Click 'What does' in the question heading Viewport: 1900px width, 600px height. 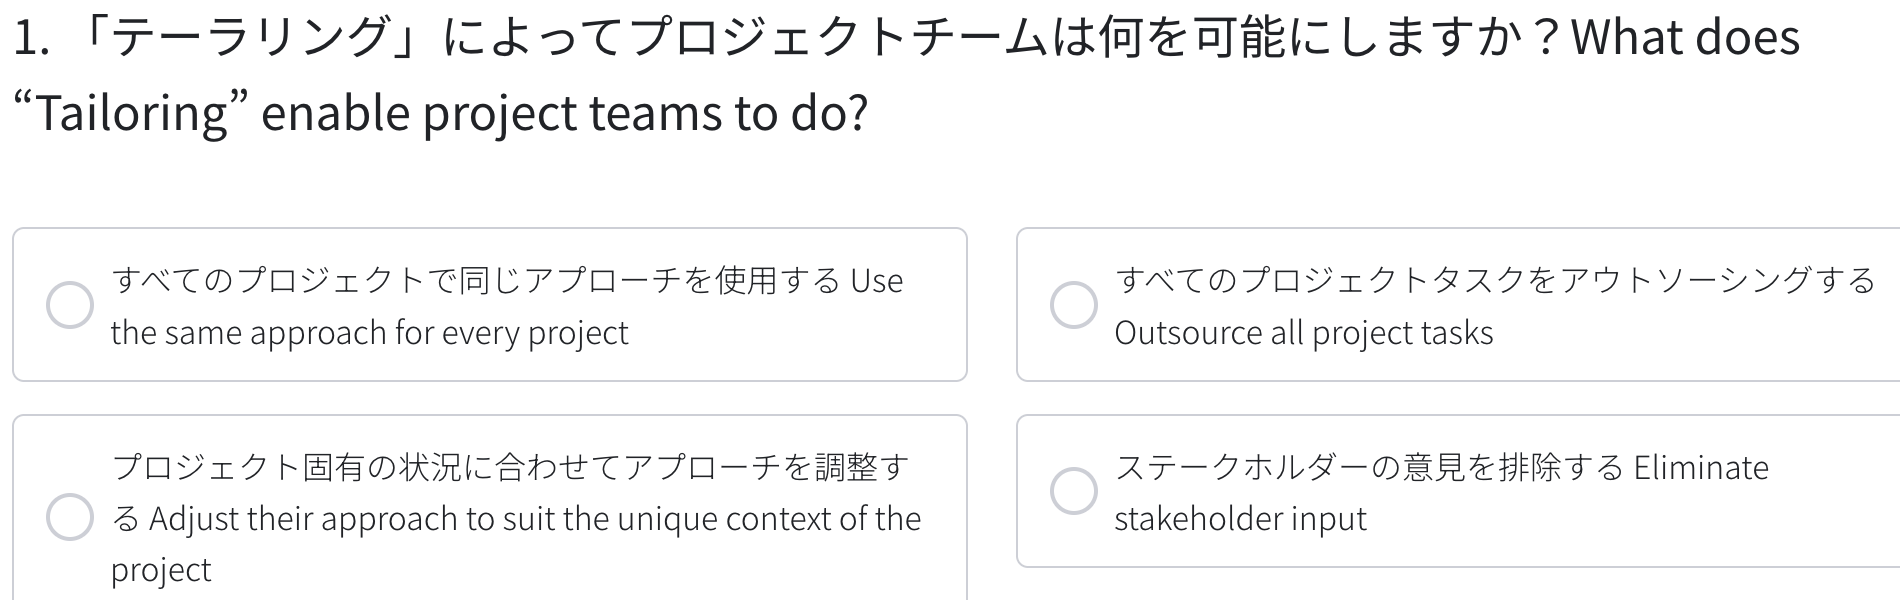pyautogui.click(x=1686, y=37)
